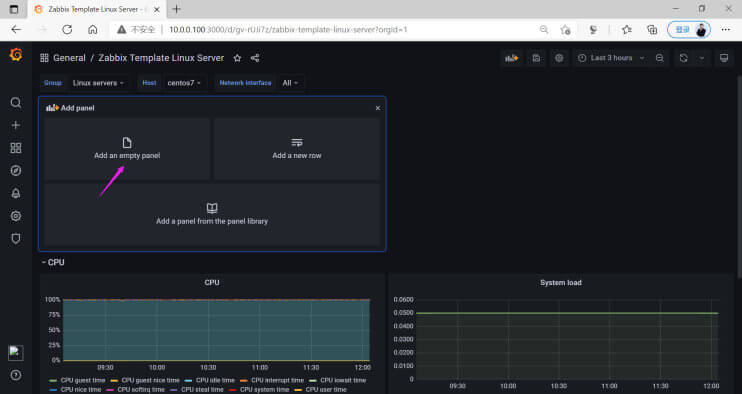Star the Zabbix Template Linux Server dashboard

237,58
